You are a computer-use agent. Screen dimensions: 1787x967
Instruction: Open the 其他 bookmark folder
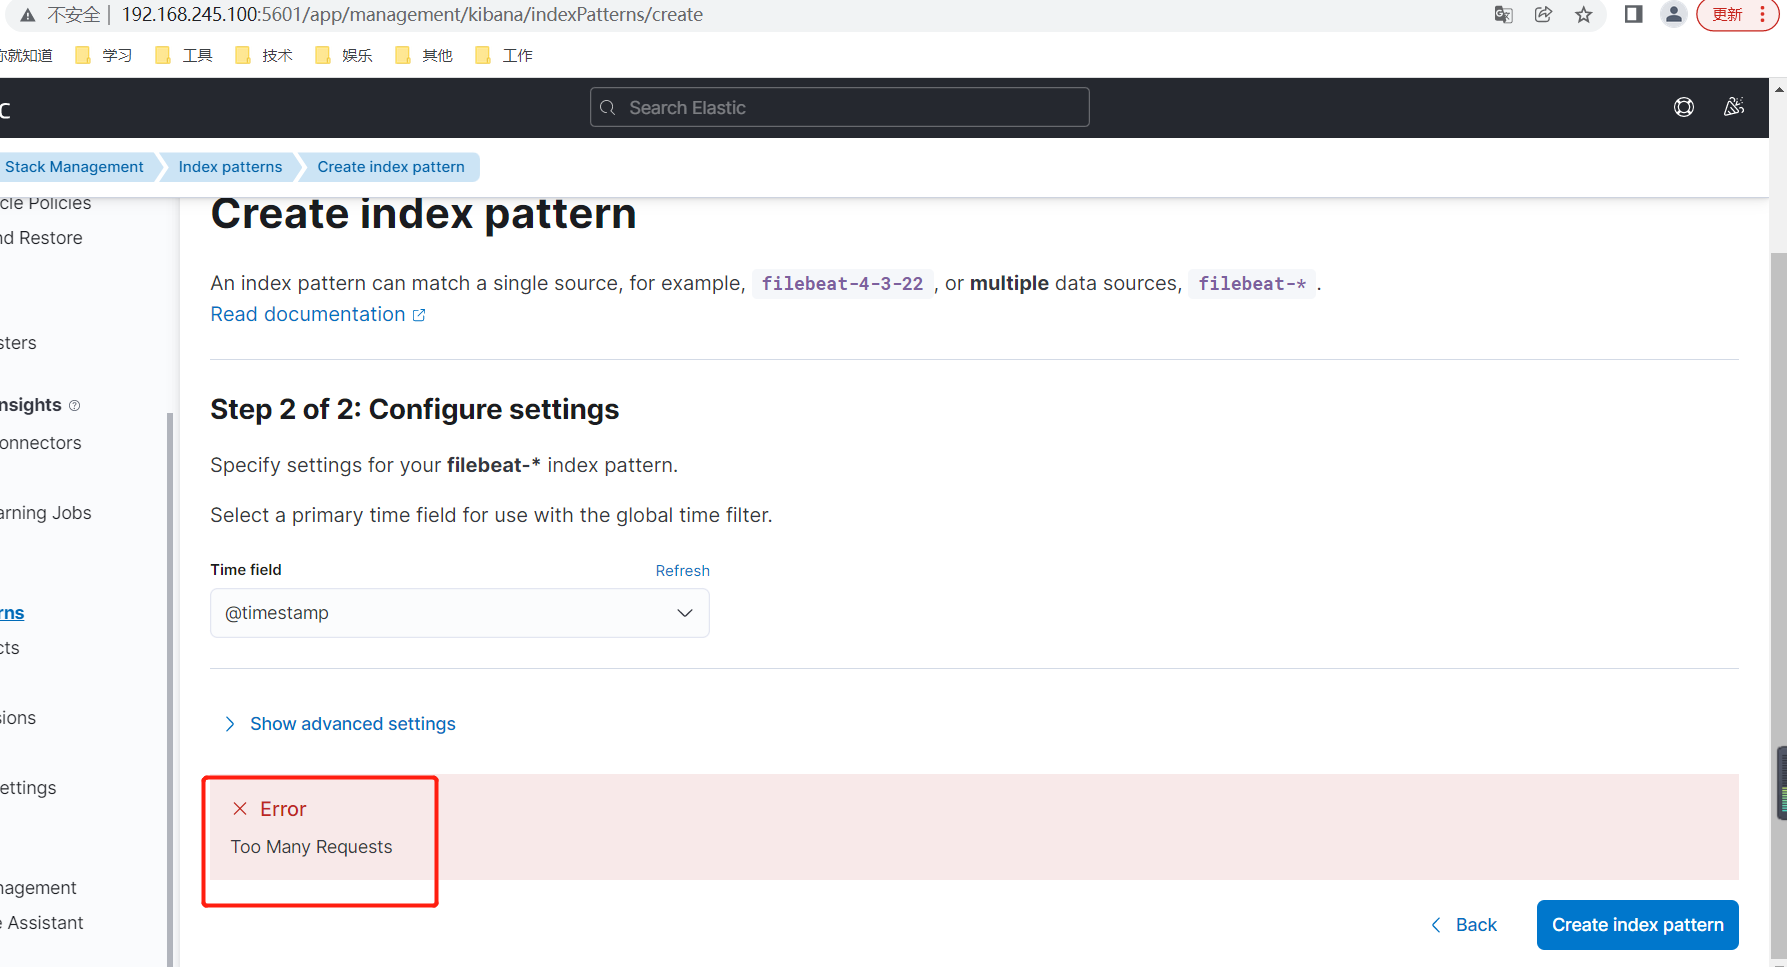[x=424, y=55]
